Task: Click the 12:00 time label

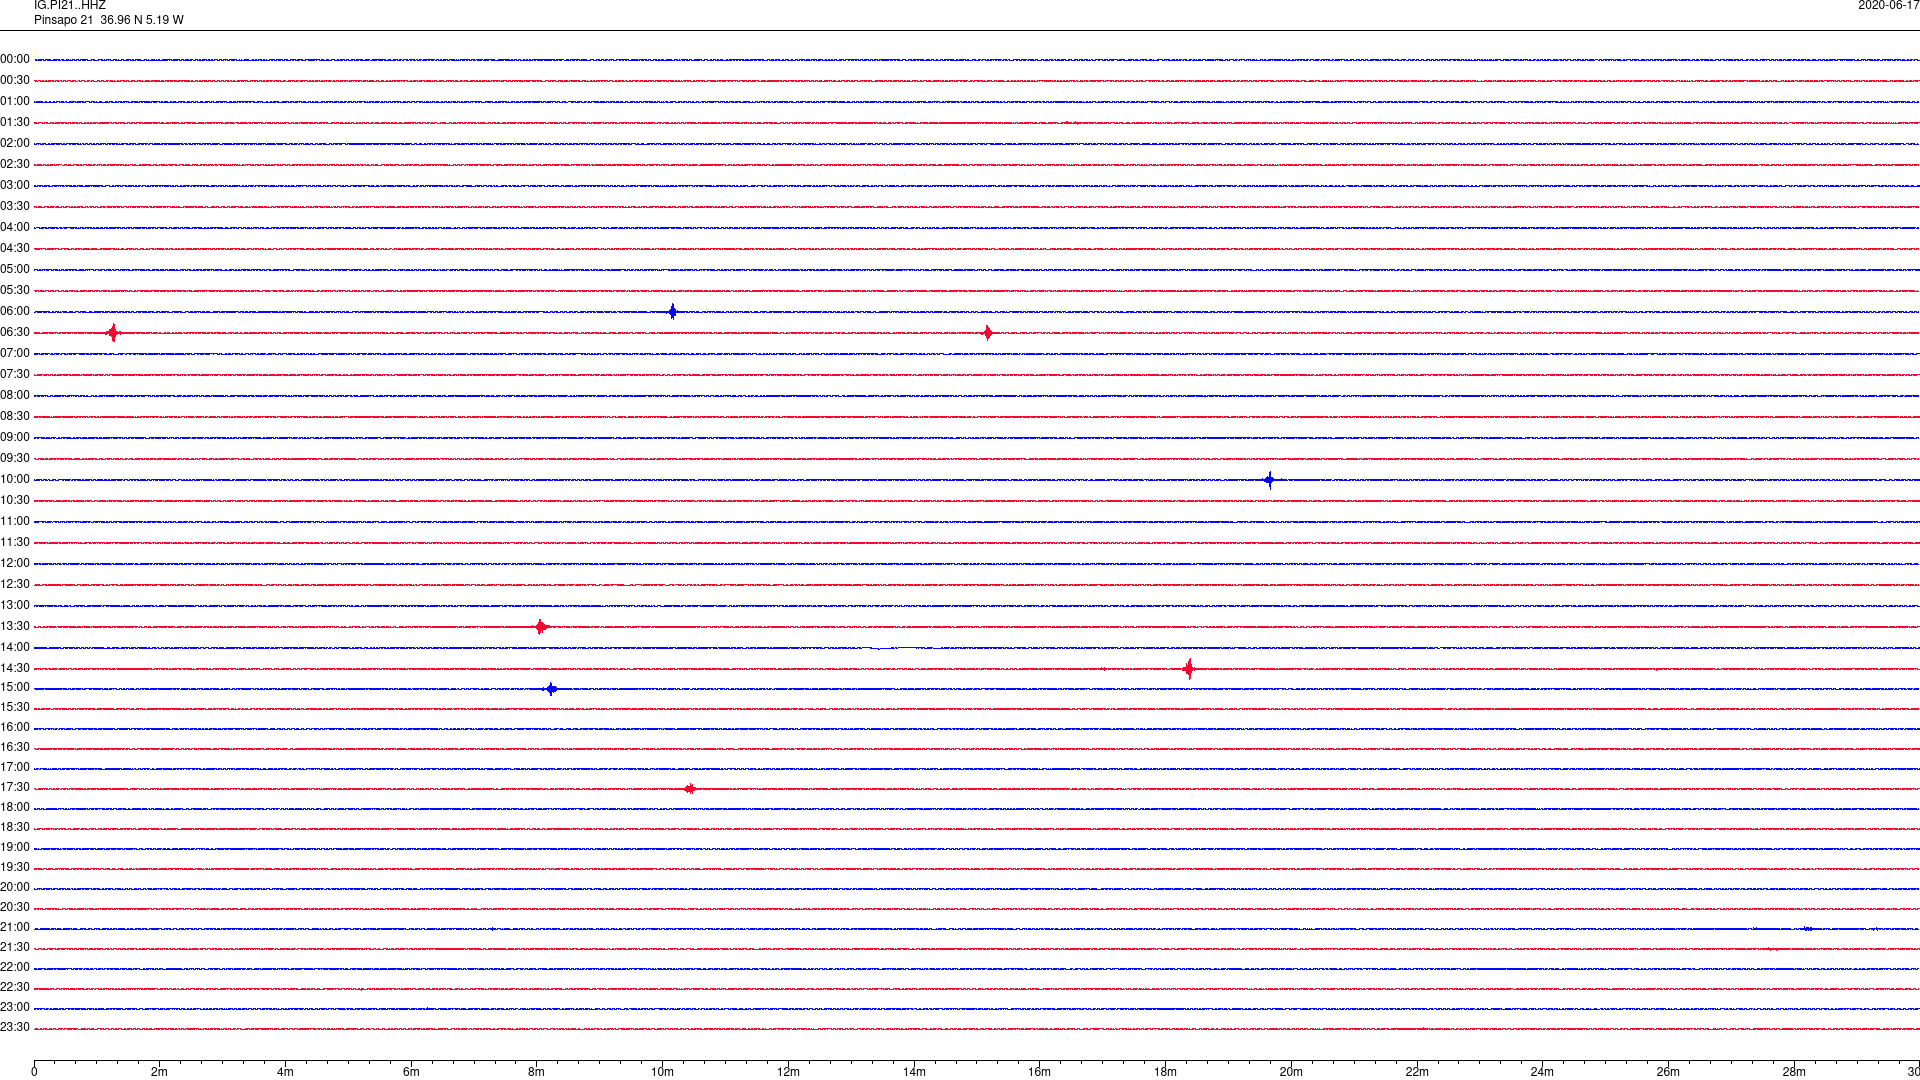Action: (x=15, y=563)
